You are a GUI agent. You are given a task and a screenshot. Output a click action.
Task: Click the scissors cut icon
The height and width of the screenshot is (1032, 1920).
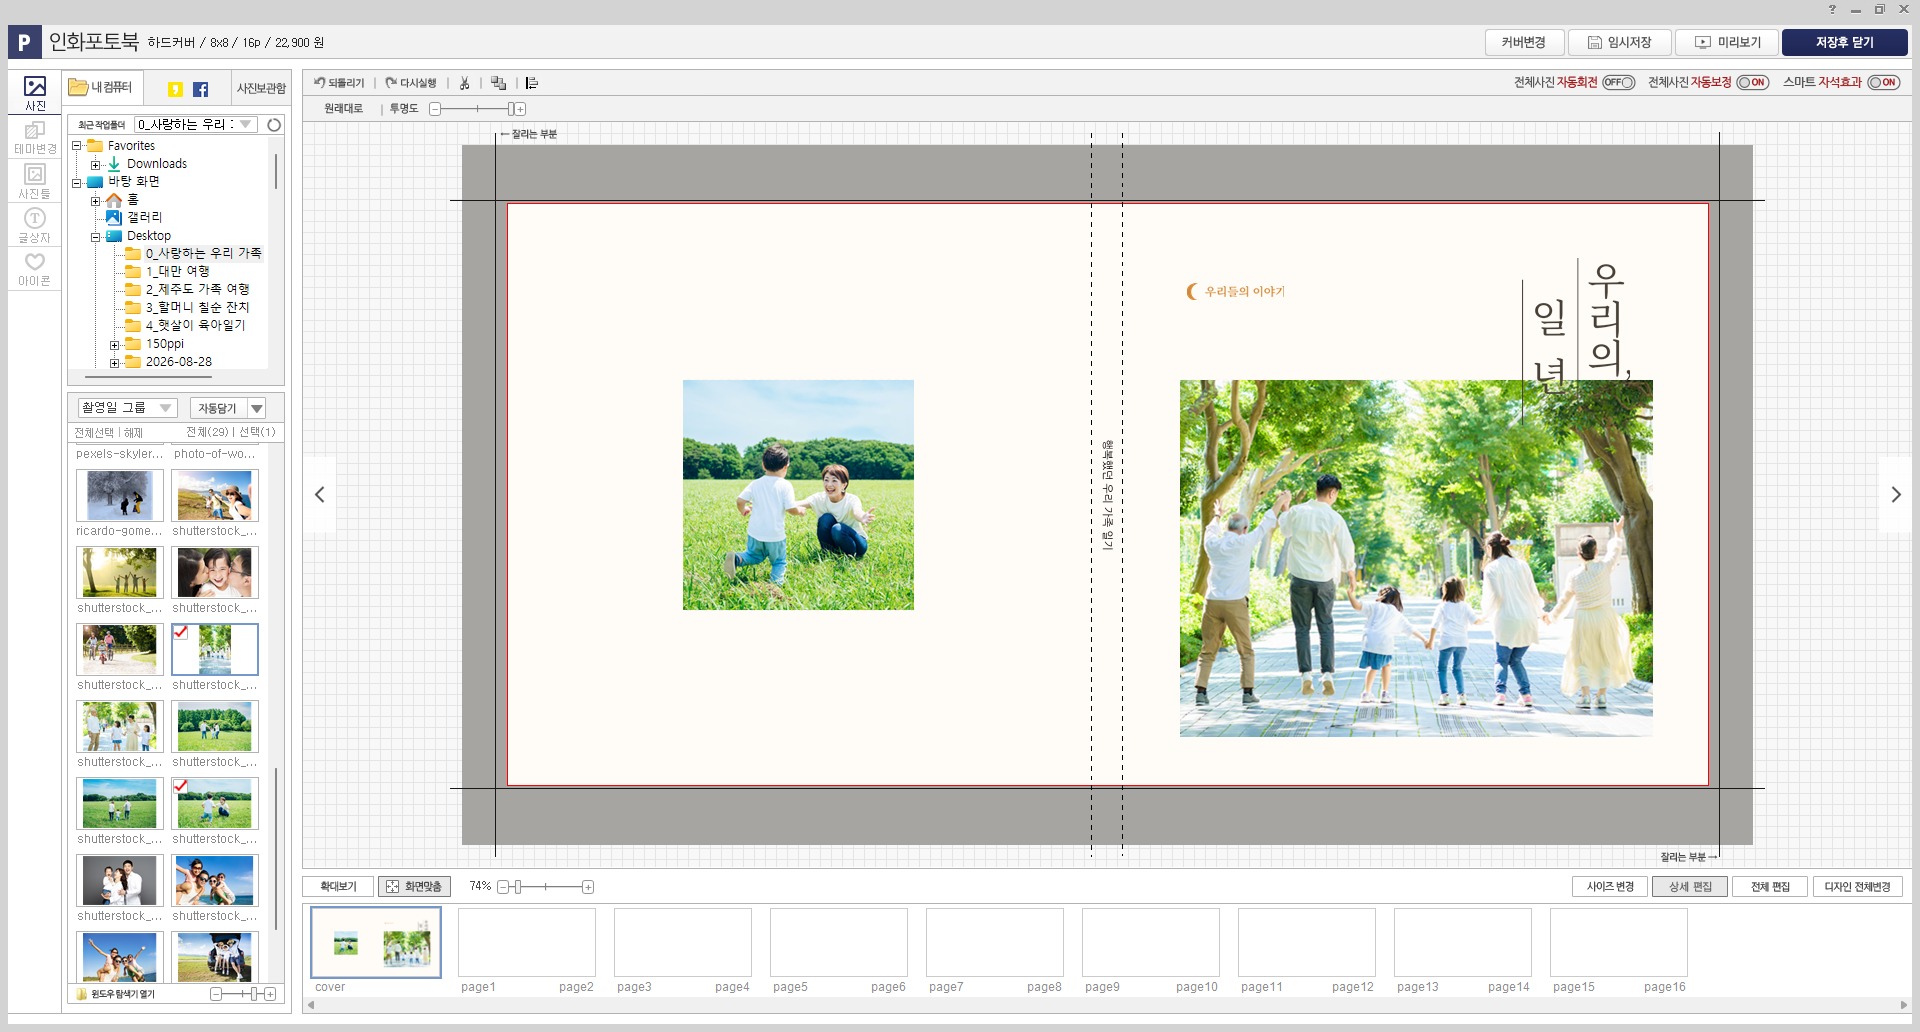click(465, 83)
